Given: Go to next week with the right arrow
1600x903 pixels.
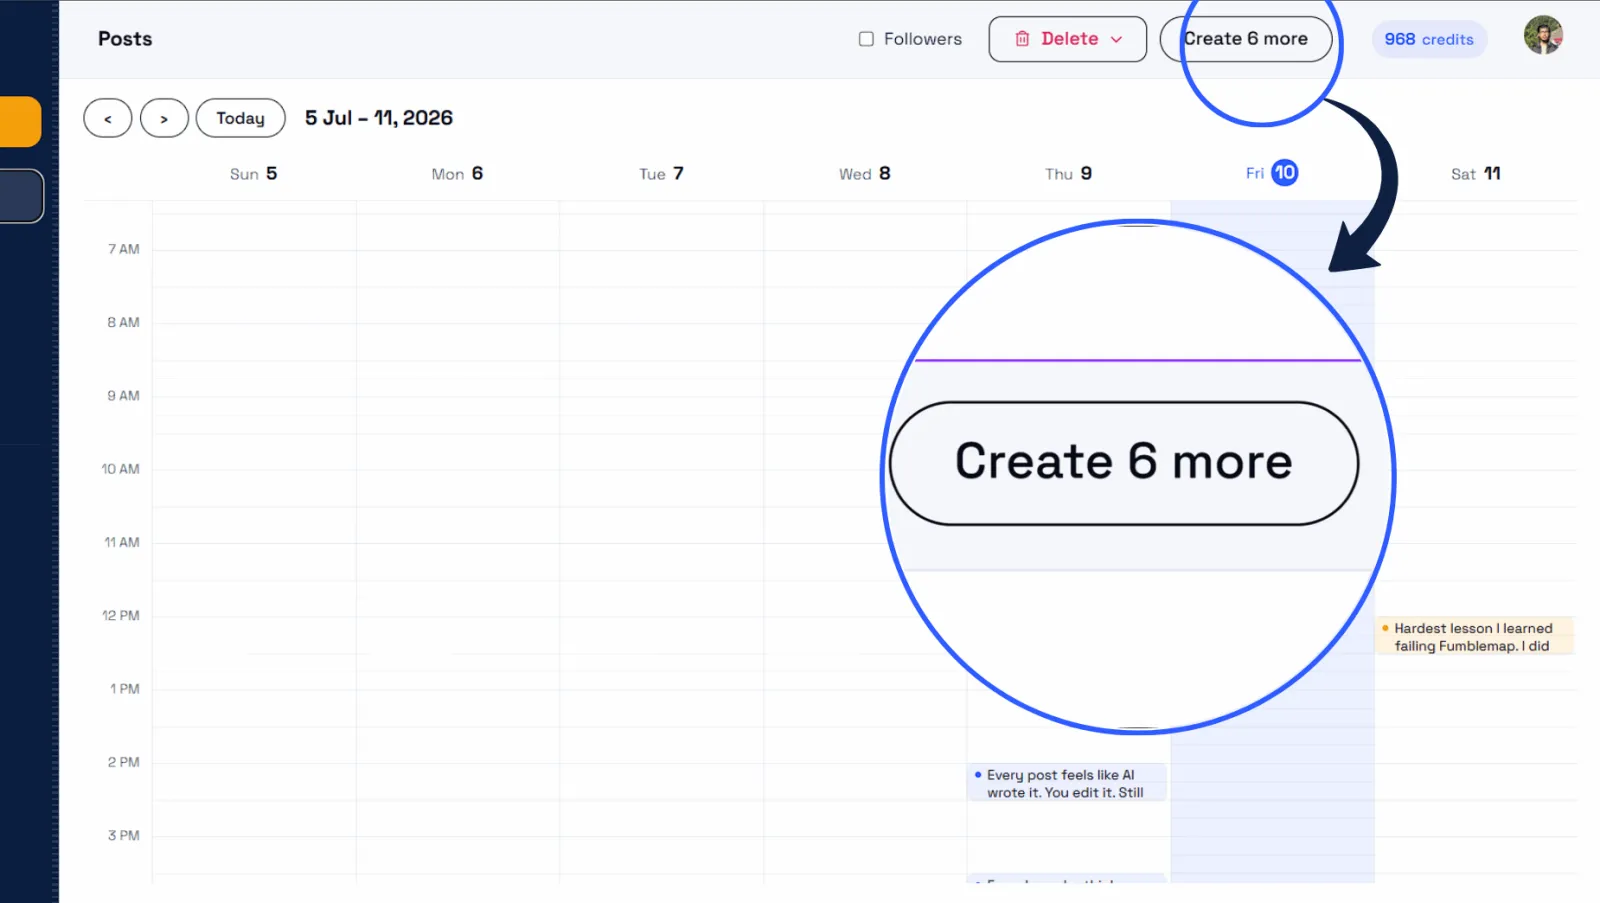Looking at the screenshot, I should point(164,118).
